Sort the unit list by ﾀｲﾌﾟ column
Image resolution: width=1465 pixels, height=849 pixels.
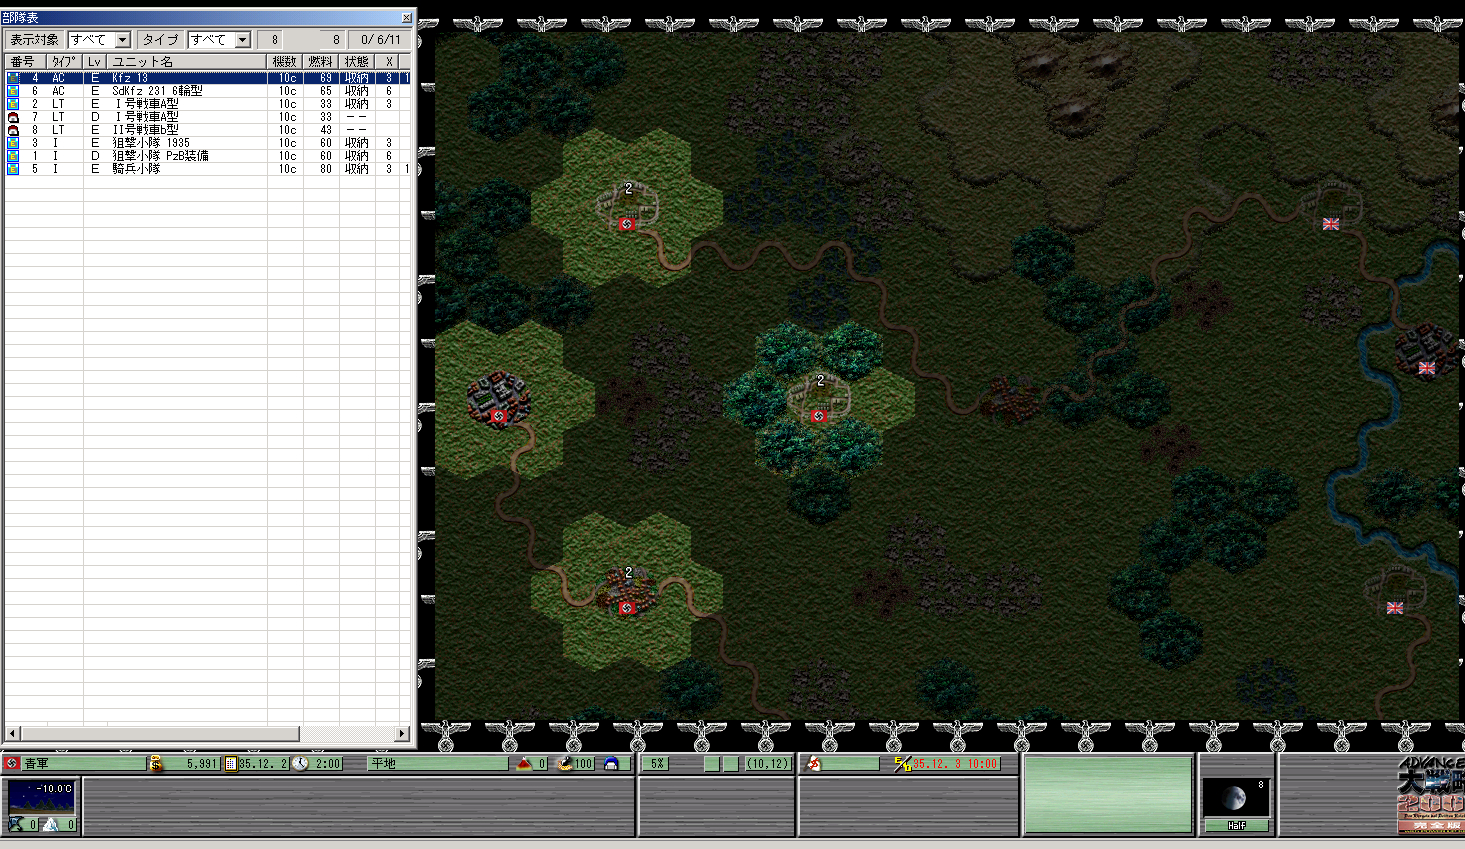(x=63, y=62)
